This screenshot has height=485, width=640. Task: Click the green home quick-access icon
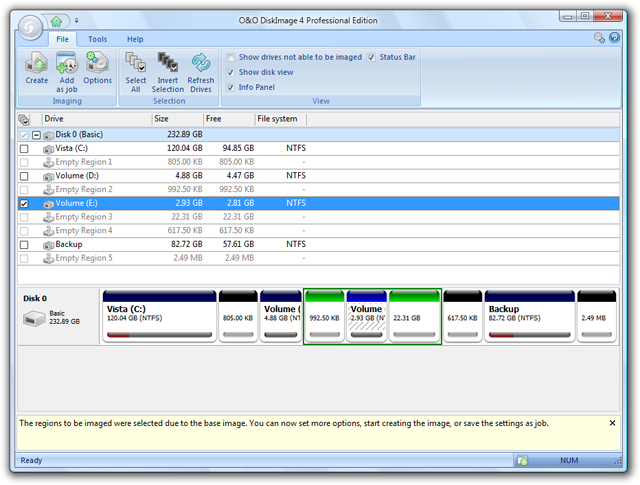(56, 20)
